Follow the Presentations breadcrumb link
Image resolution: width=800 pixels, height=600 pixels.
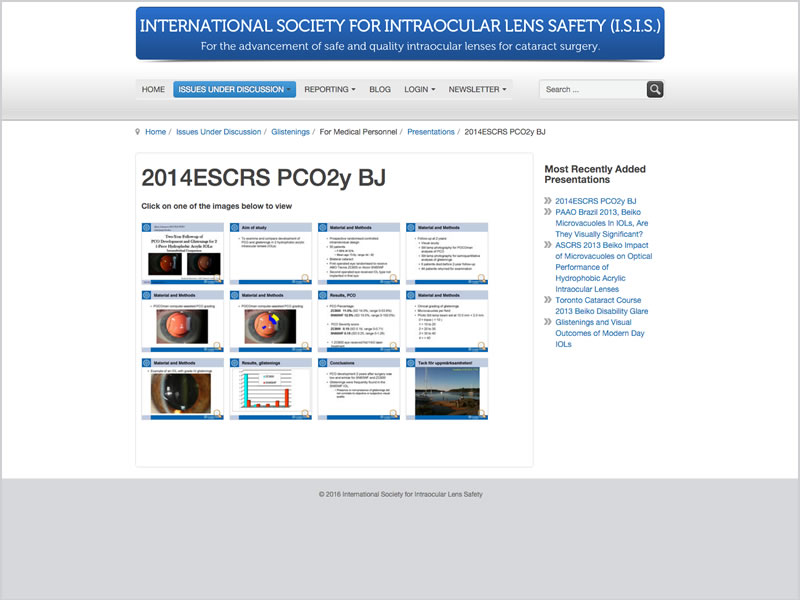431,132
